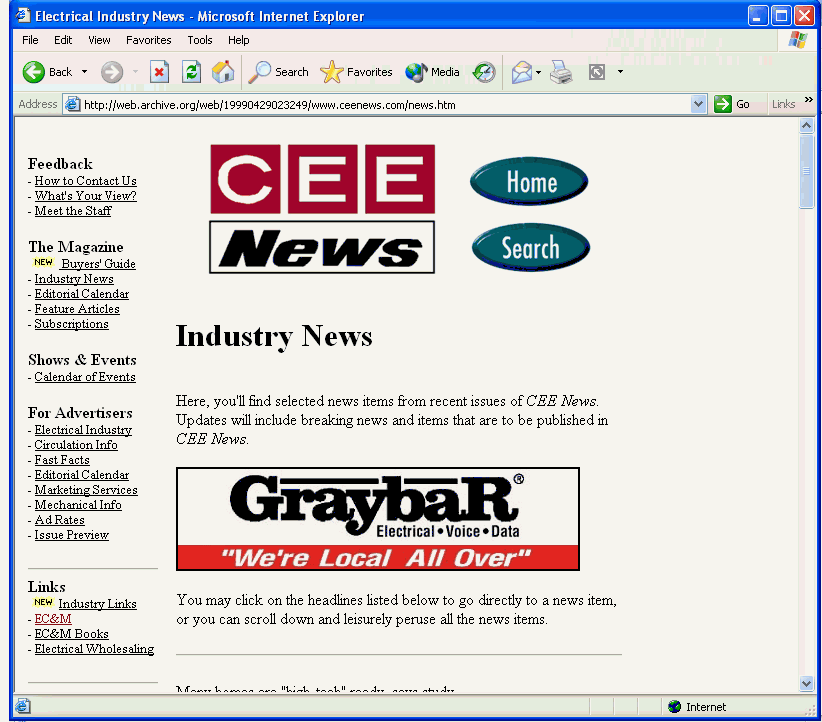The width and height of the screenshot is (822, 722).
Task: Click the vertical scrollbar up arrow
Action: (806, 125)
